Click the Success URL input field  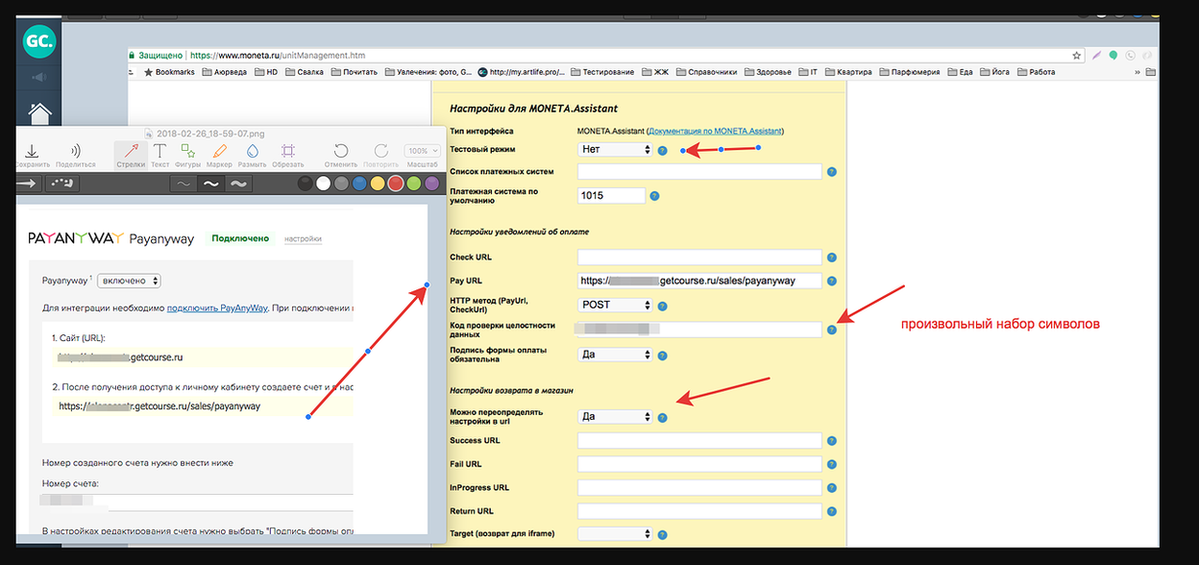pos(700,441)
